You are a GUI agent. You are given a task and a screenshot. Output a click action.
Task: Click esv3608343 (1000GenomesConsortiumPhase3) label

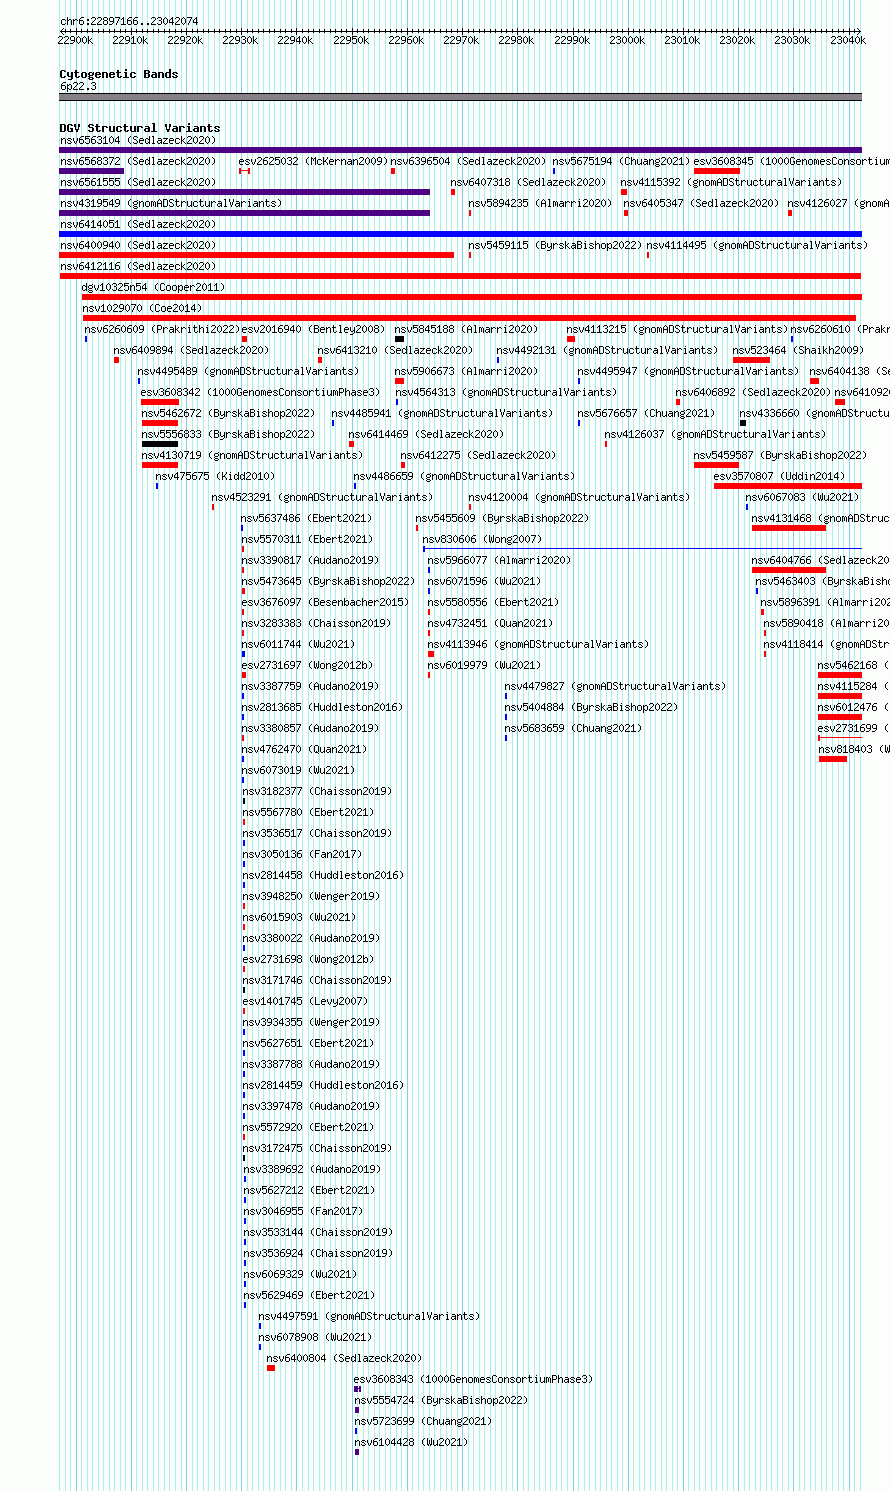(x=474, y=1379)
